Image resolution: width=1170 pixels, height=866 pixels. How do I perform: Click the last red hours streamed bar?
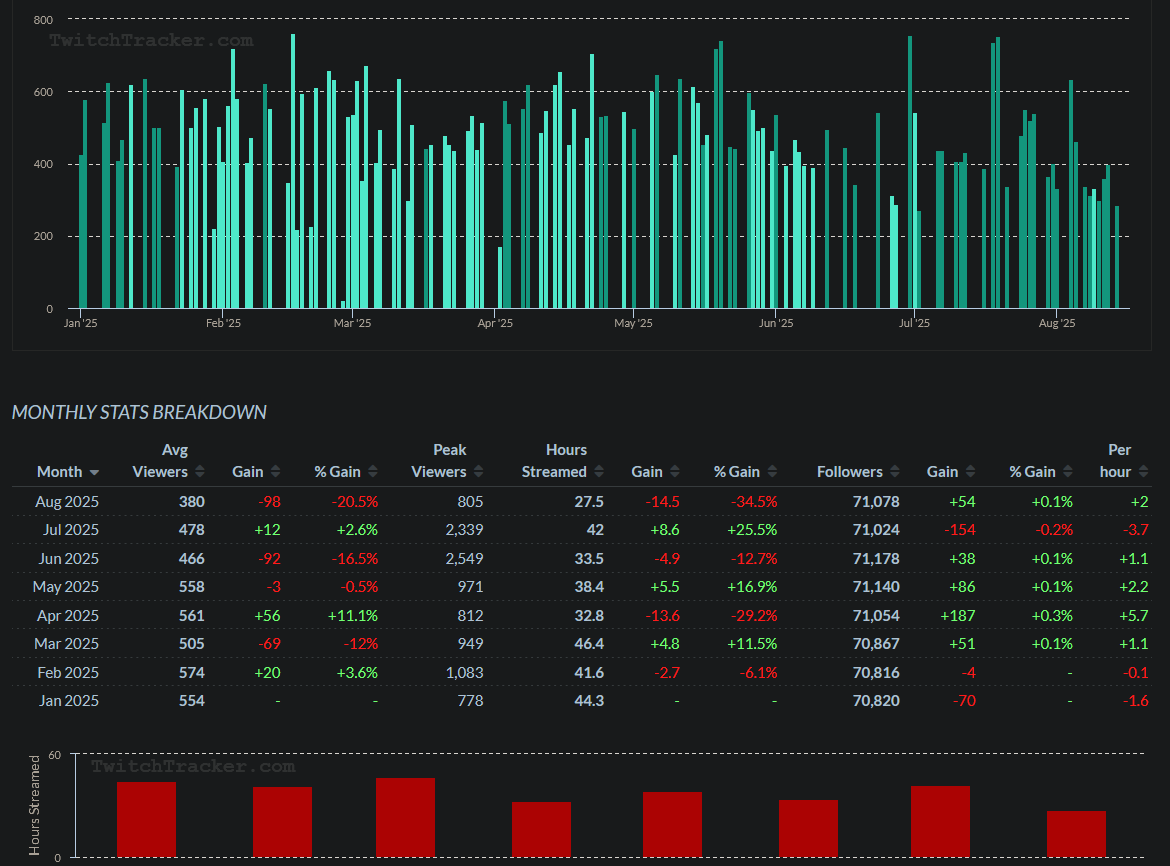(x=1076, y=833)
